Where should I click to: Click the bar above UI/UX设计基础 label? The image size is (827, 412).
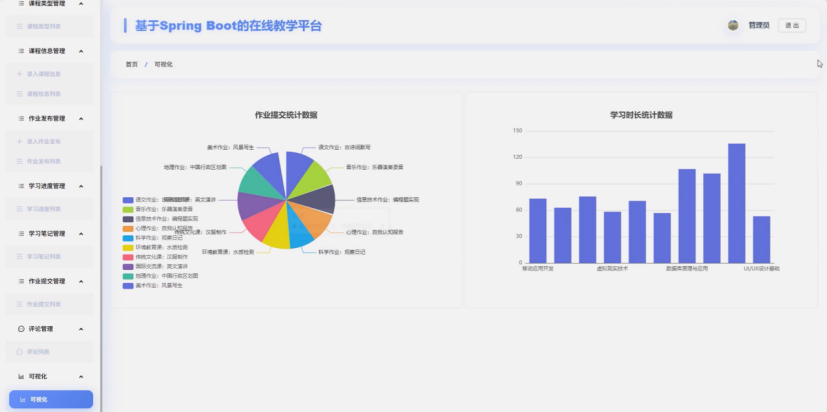761,239
